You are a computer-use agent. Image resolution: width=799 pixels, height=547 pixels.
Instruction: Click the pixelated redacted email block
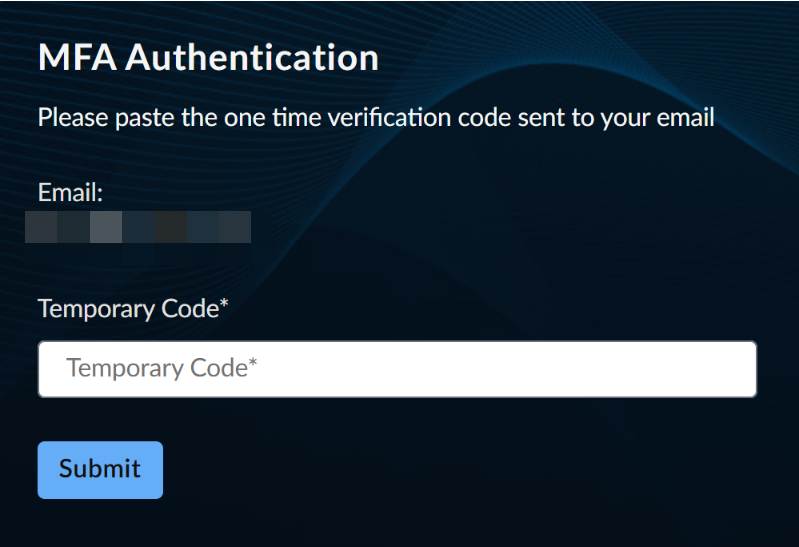tap(138, 227)
